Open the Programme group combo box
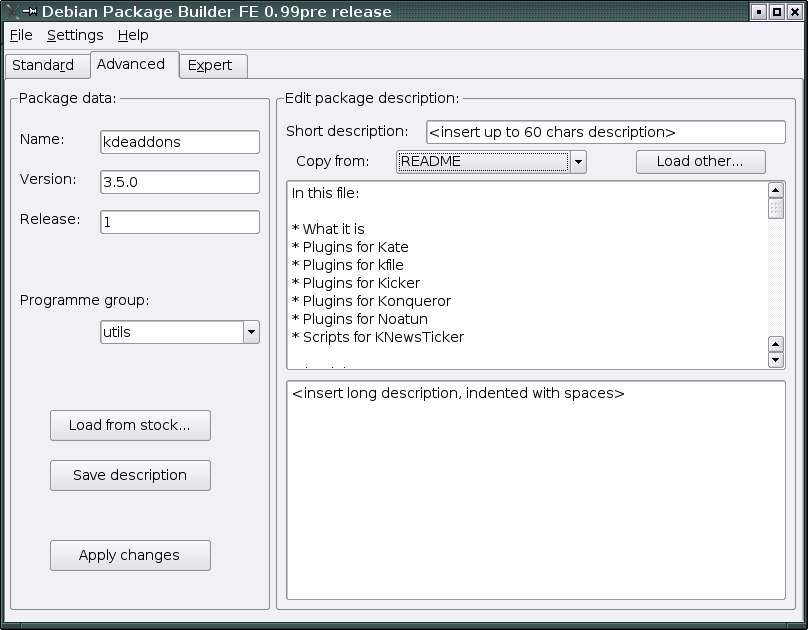 180,332
